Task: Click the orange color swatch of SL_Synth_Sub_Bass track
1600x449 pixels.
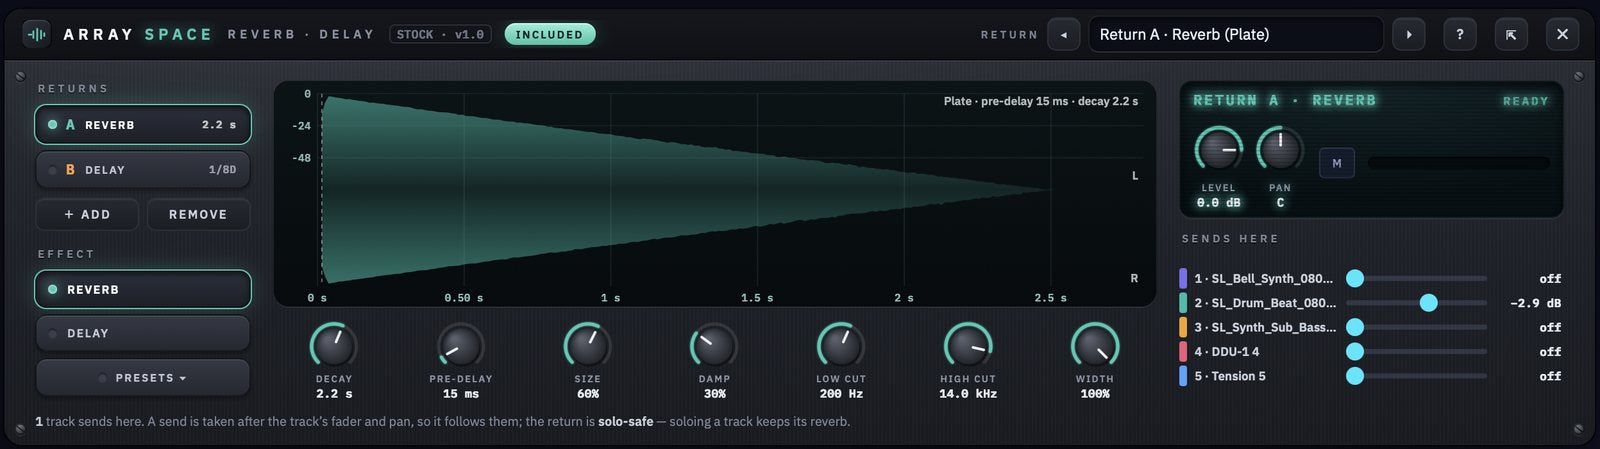Action: click(x=1183, y=327)
